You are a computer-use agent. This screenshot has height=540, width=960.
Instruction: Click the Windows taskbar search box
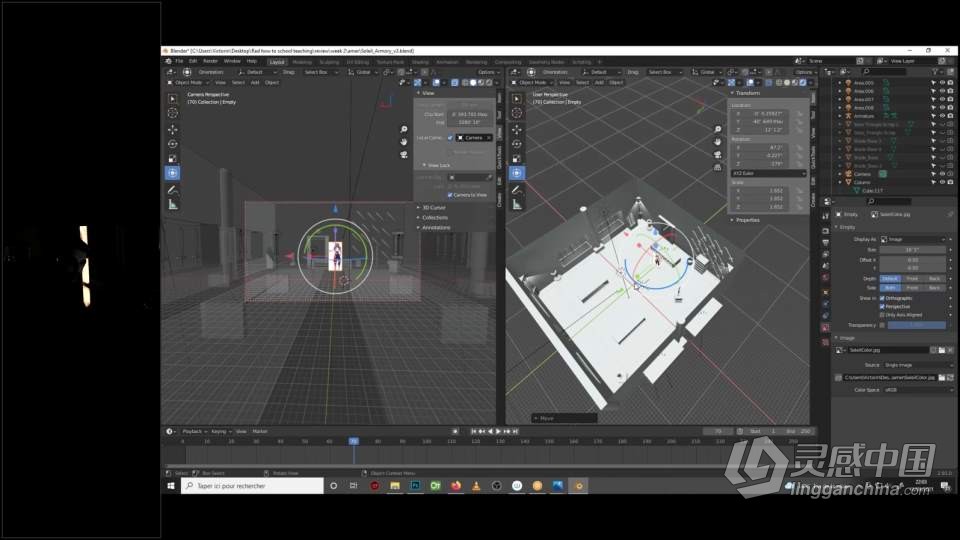click(252, 486)
